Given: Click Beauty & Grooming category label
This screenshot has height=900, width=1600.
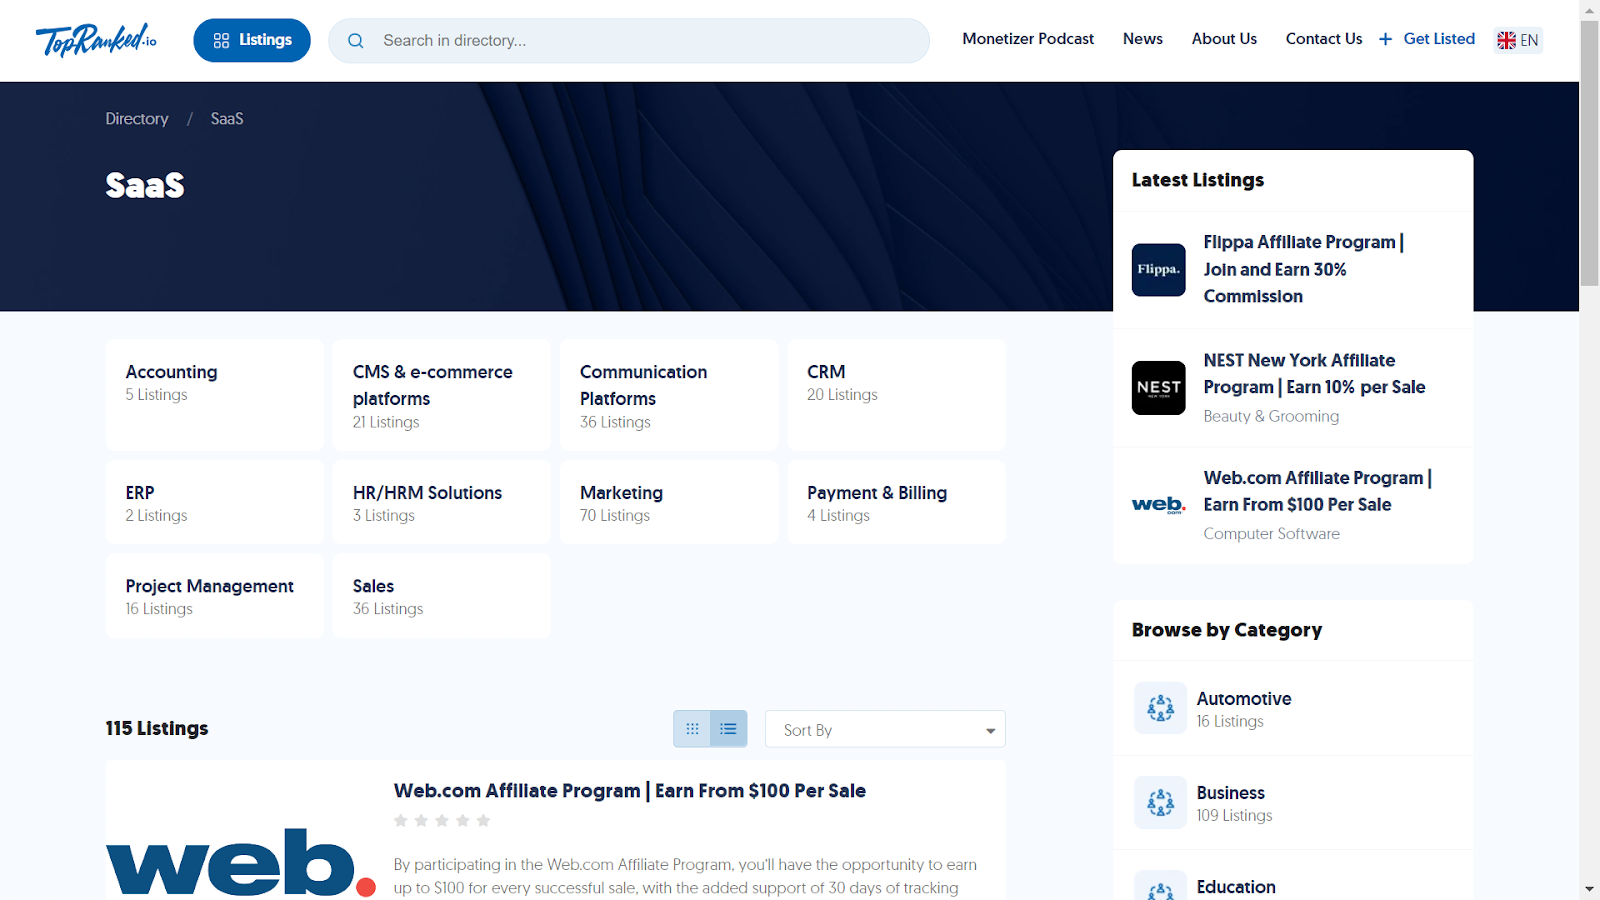Looking at the screenshot, I should pyautogui.click(x=1271, y=416).
